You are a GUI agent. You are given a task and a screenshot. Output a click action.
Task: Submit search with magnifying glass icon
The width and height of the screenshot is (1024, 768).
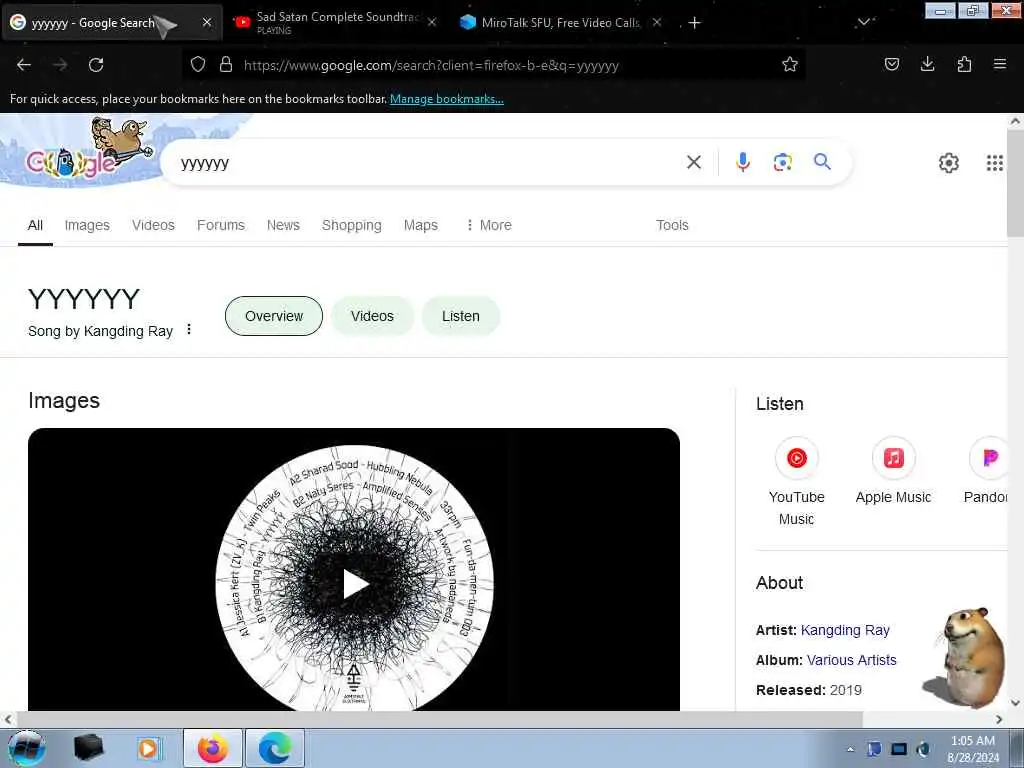(822, 161)
